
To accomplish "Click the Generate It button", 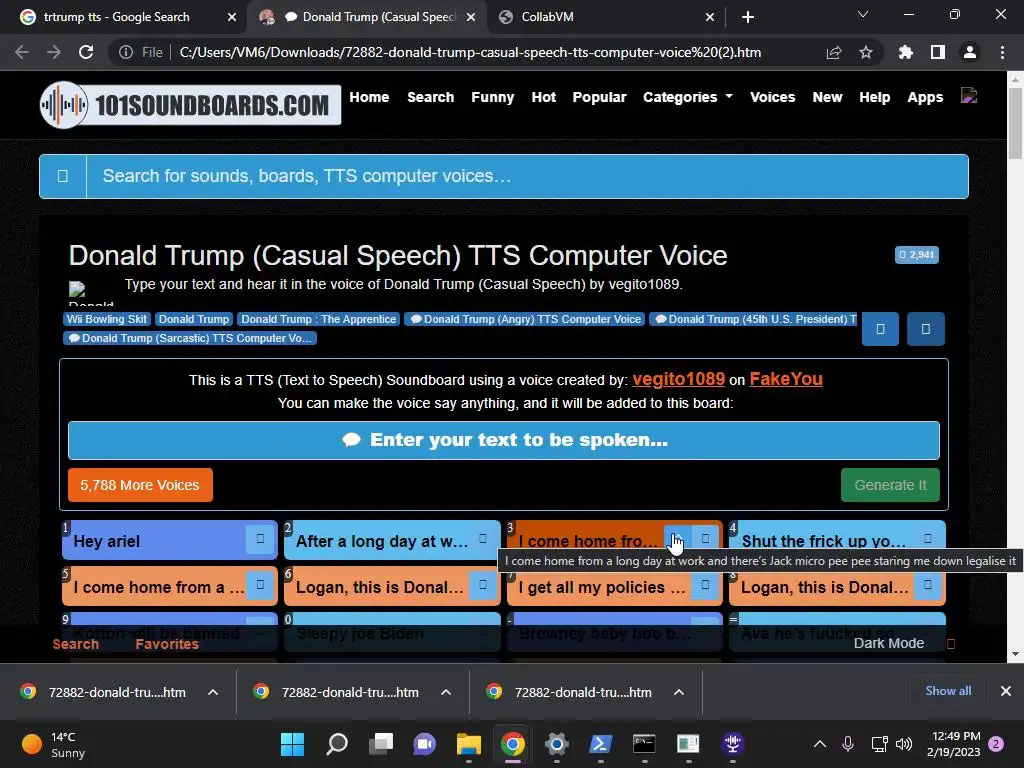I will point(890,485).
